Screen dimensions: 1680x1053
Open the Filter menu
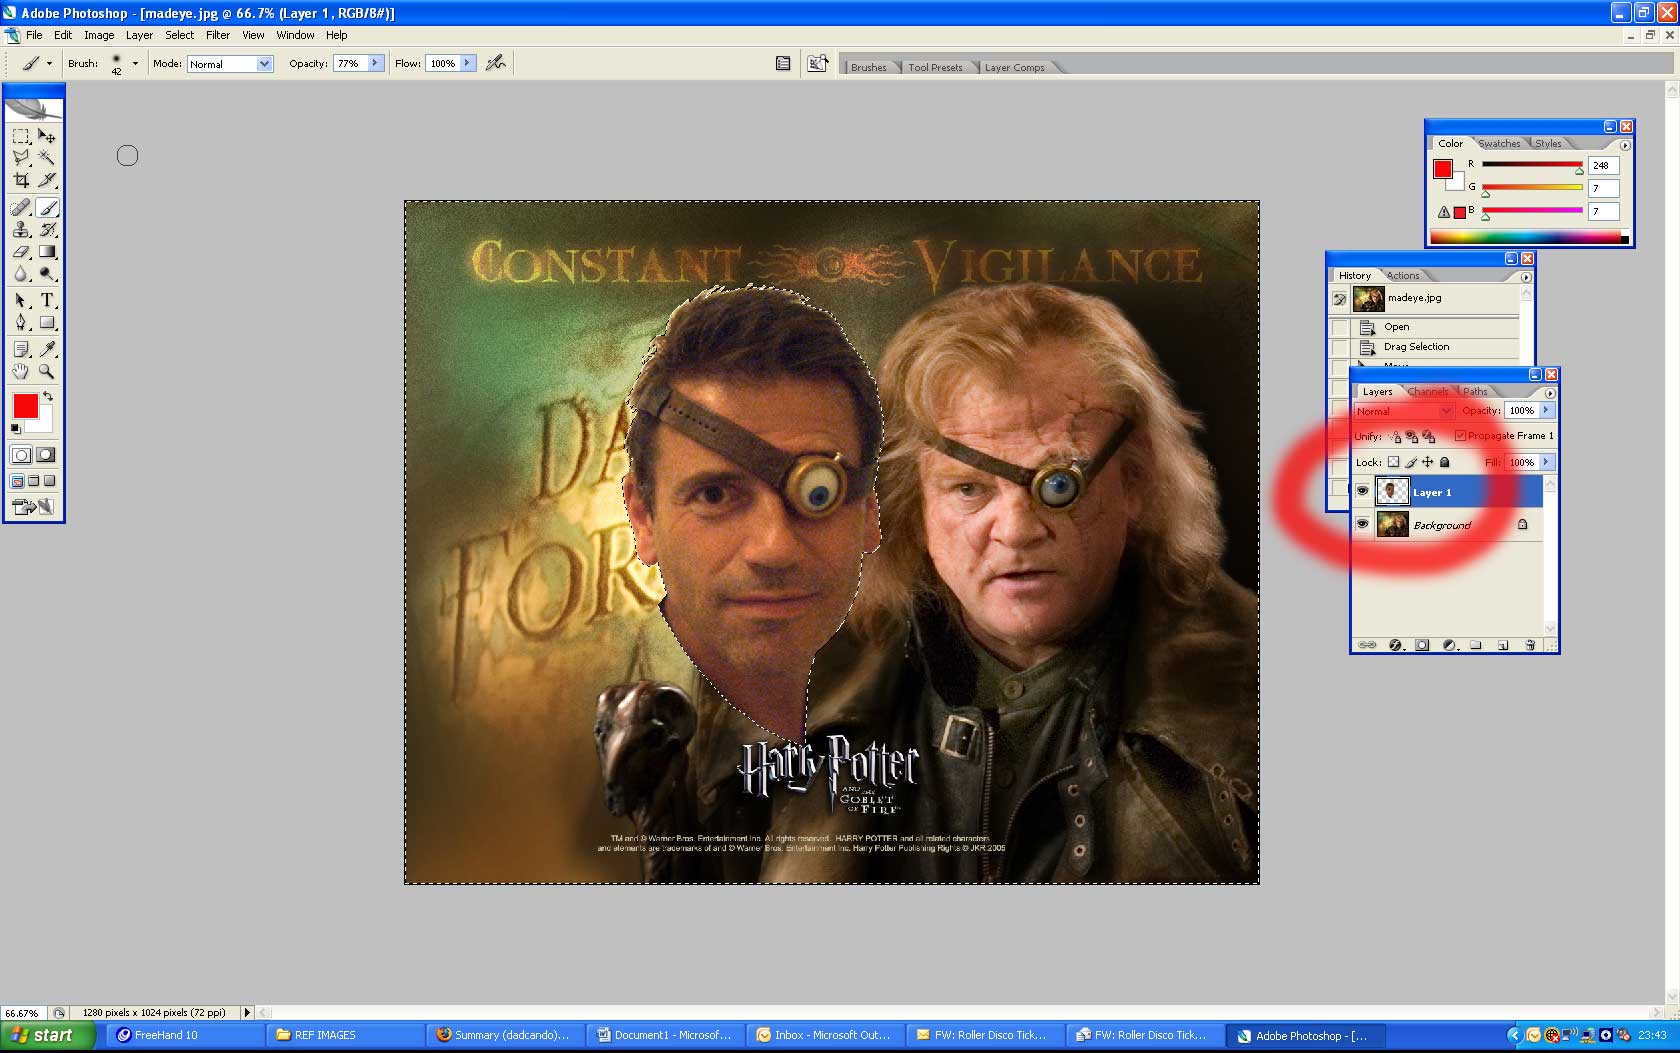click(x=218, y=35)
